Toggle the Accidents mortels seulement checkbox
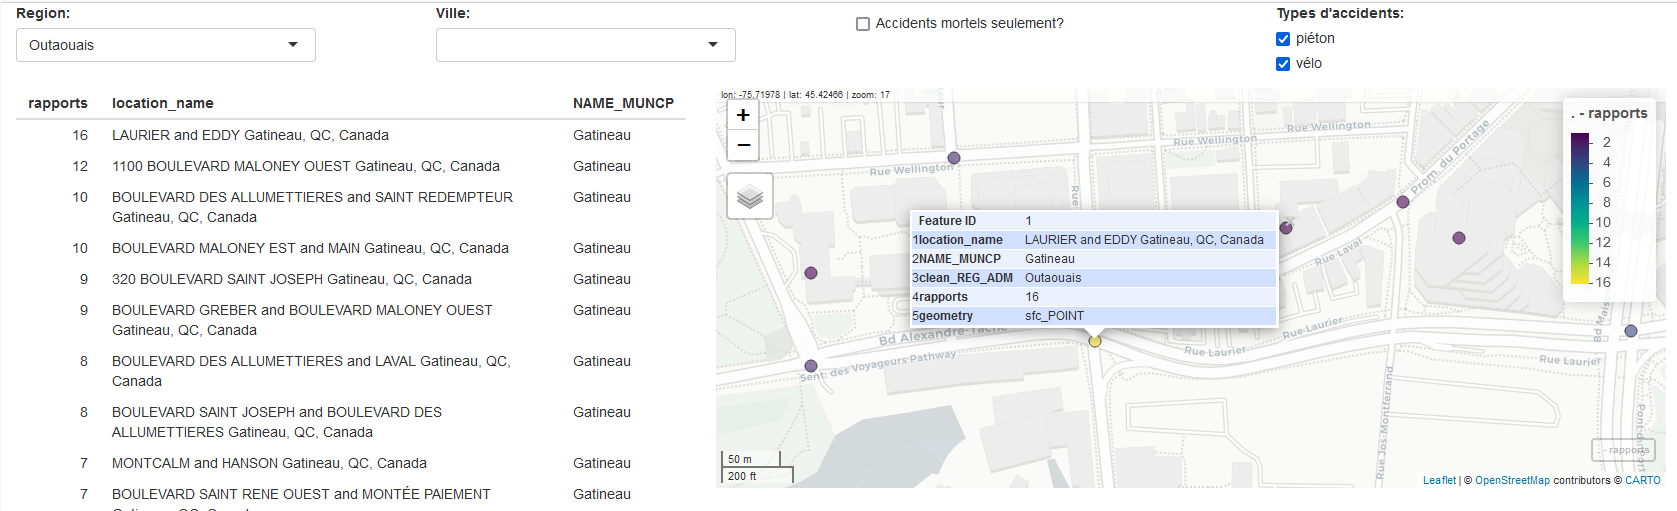Screen dimensions: 1677x511 point(863,24)
